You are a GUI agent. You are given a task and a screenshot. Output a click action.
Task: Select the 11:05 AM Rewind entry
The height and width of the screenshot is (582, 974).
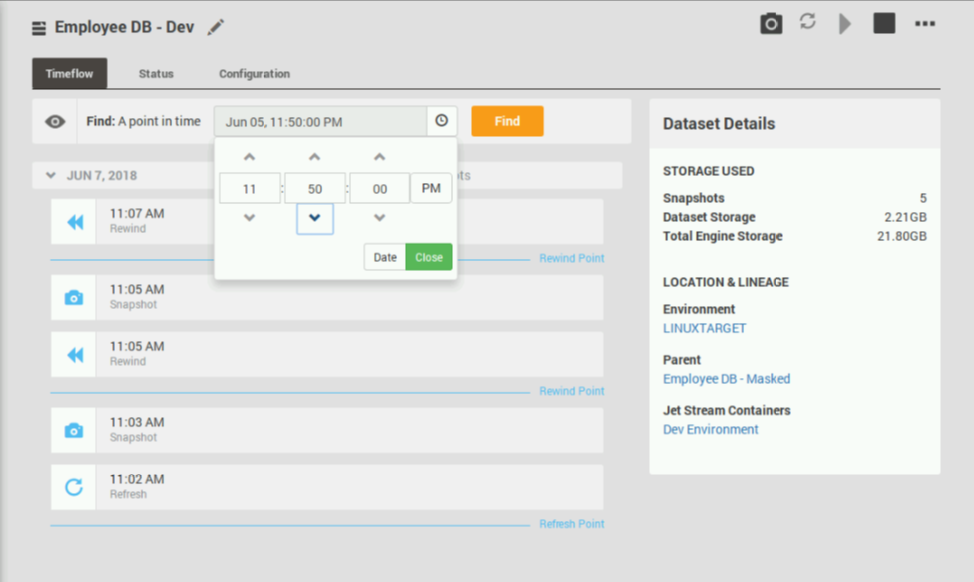[327, 355]
